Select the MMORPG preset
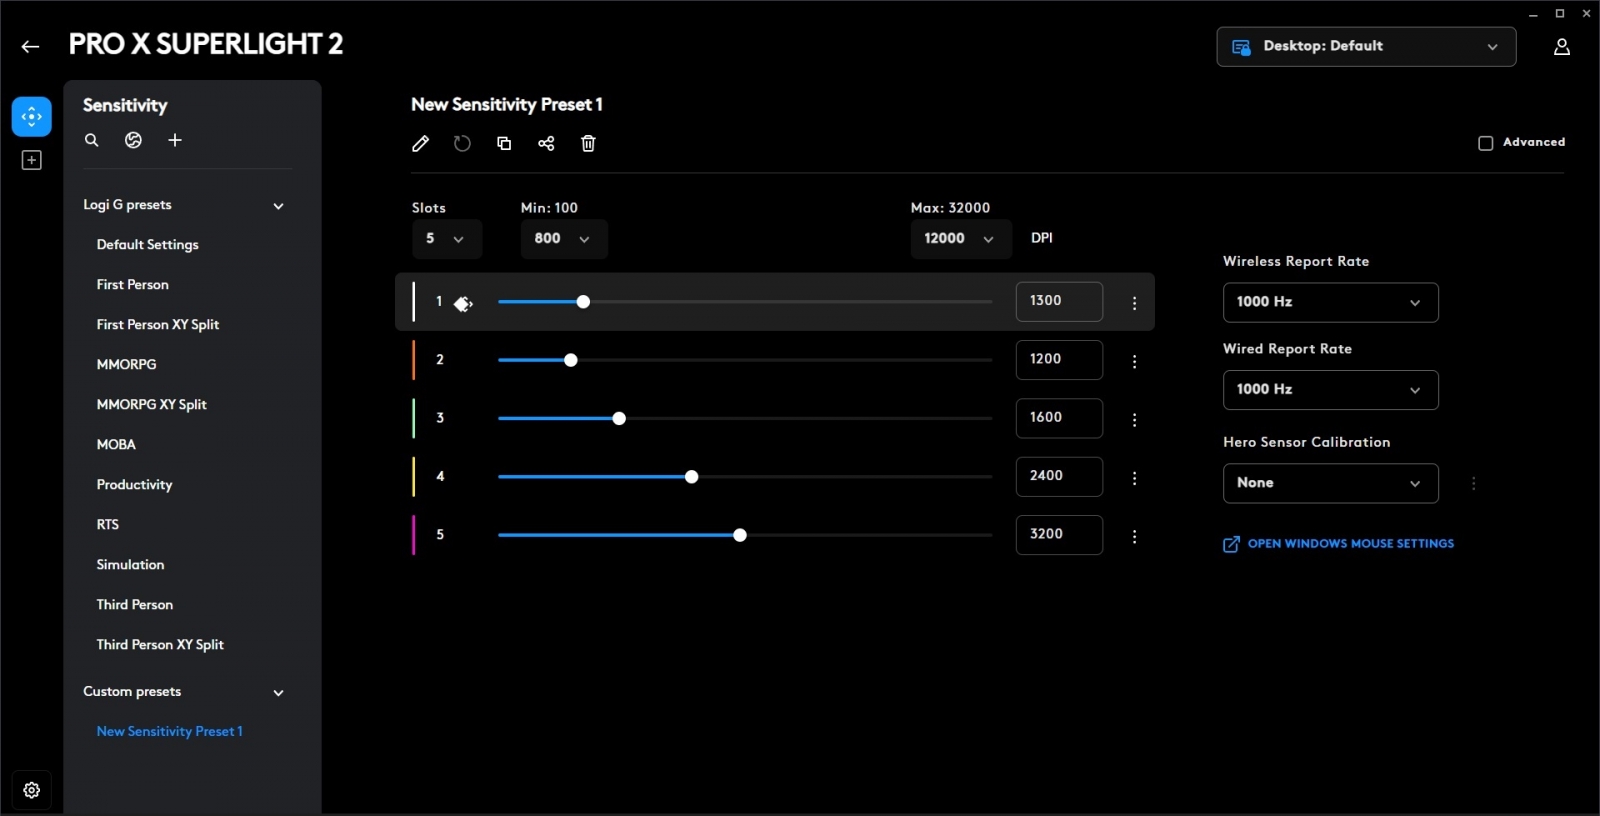 pos(126,365)
